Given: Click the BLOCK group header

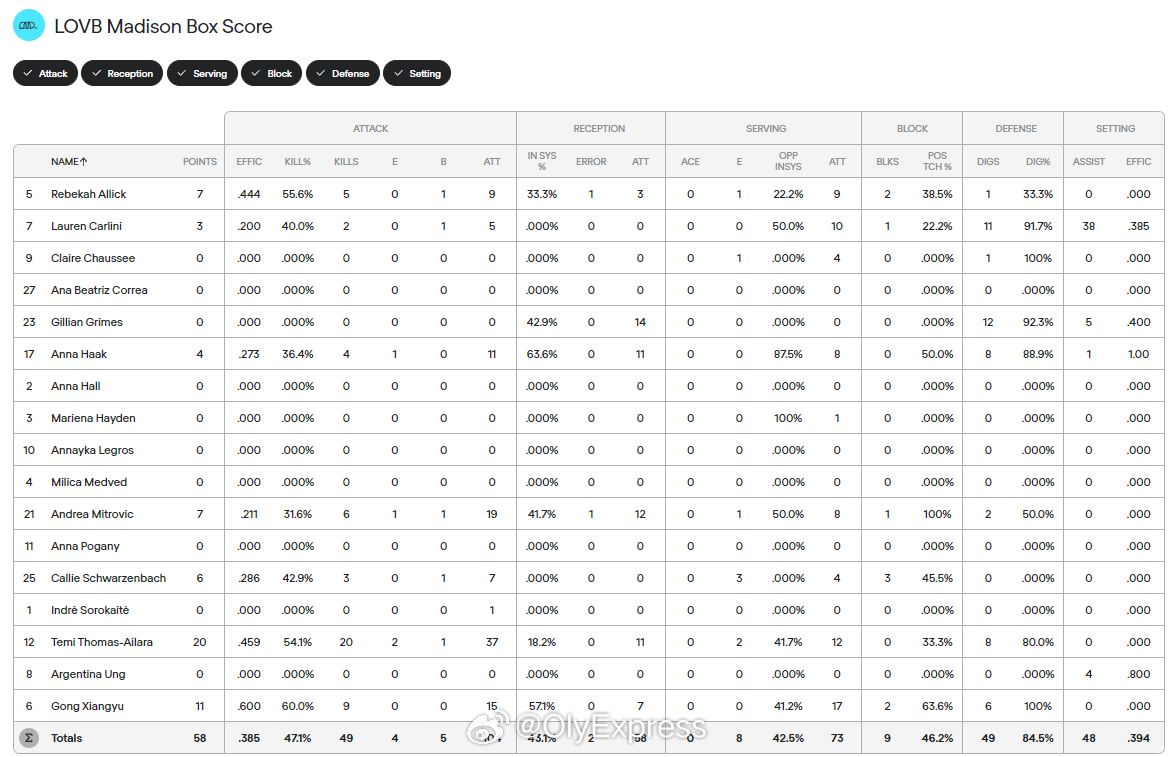Looking at the screenshot, I should pyautogui.click(x=912, y=128).
